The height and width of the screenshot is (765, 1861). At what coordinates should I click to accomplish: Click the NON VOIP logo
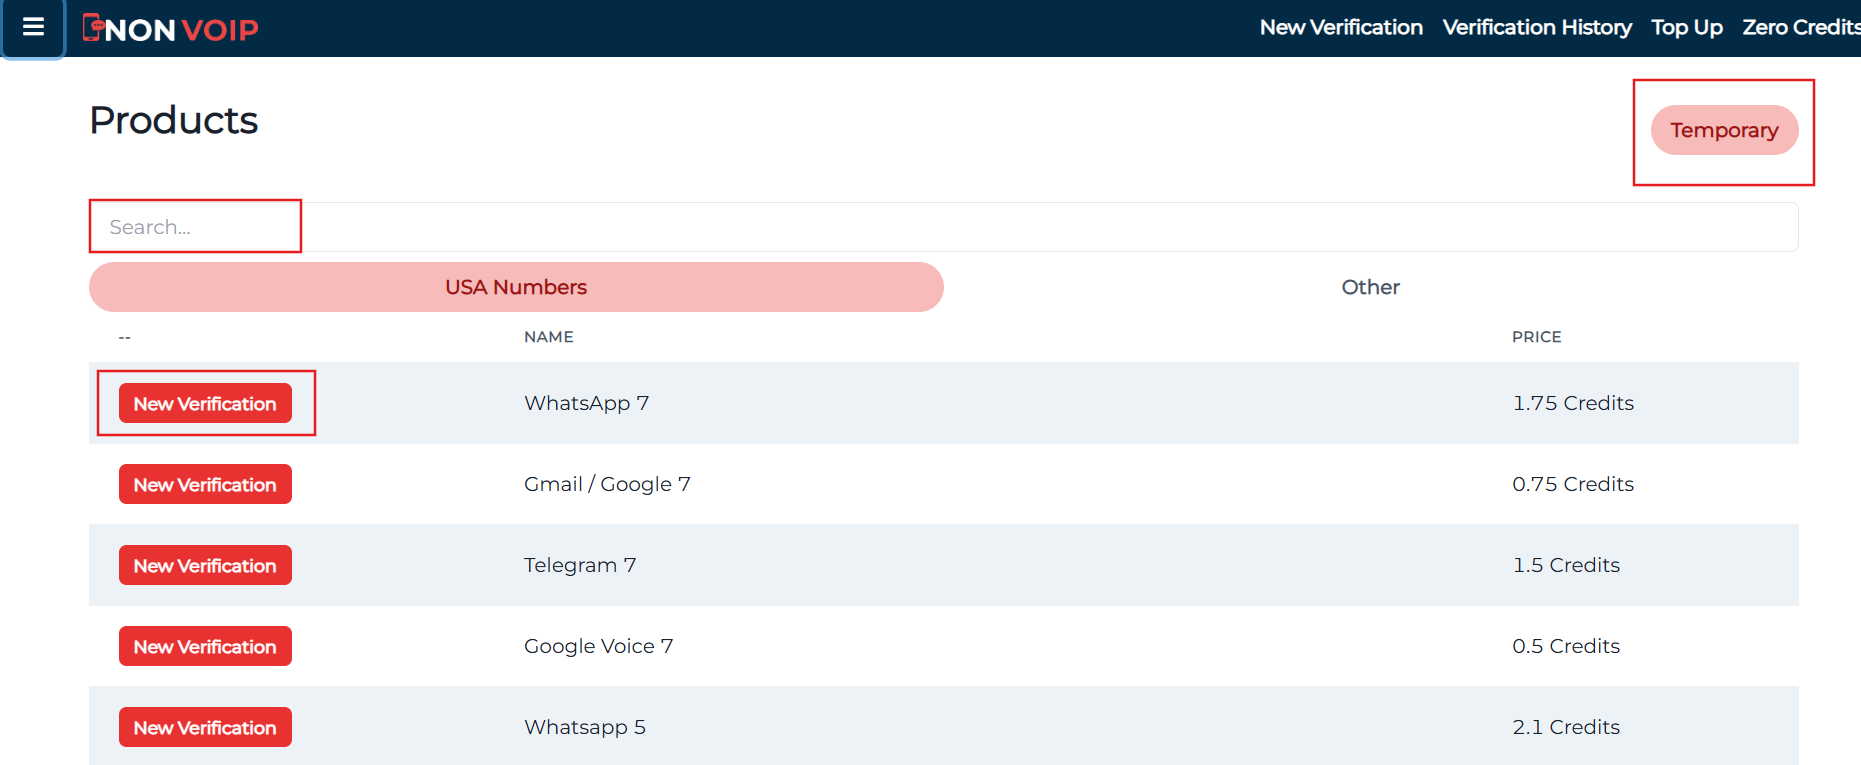(171, 29)
